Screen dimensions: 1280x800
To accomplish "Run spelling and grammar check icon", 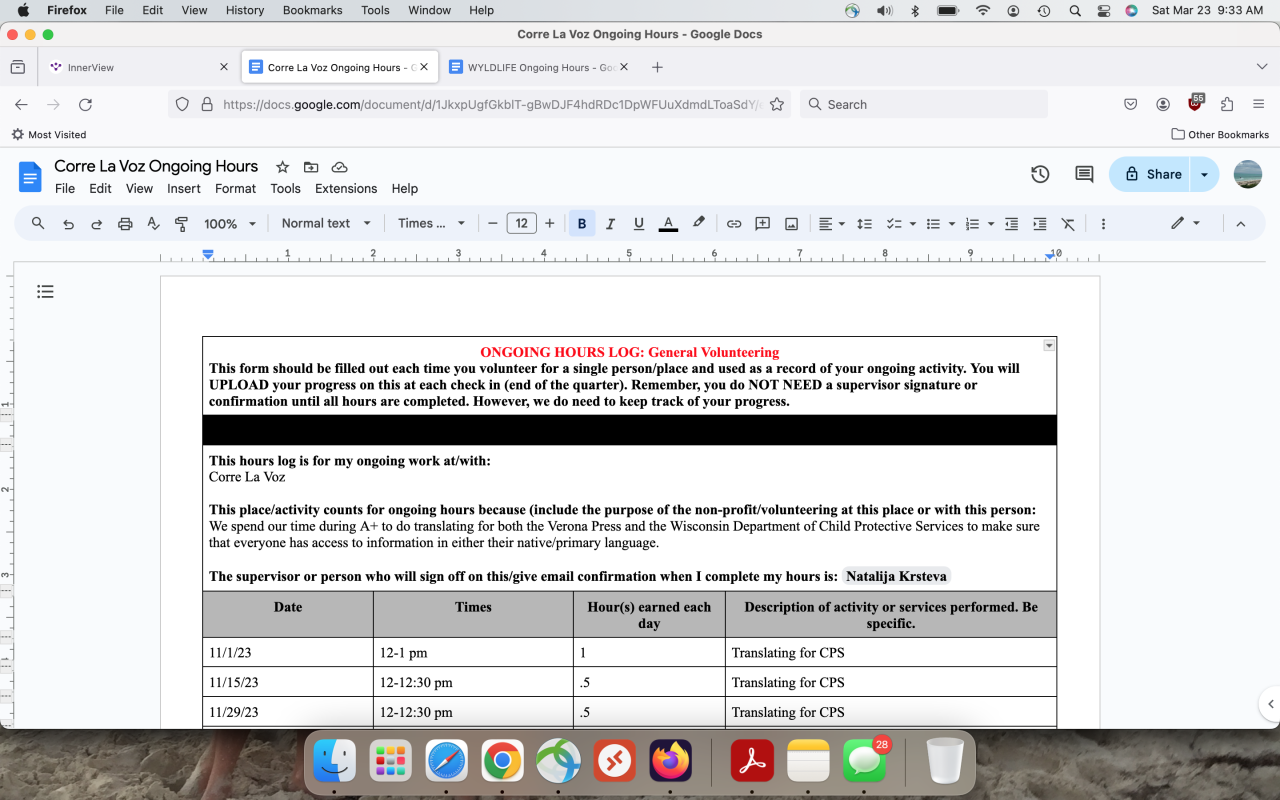I will click(153, 223).
